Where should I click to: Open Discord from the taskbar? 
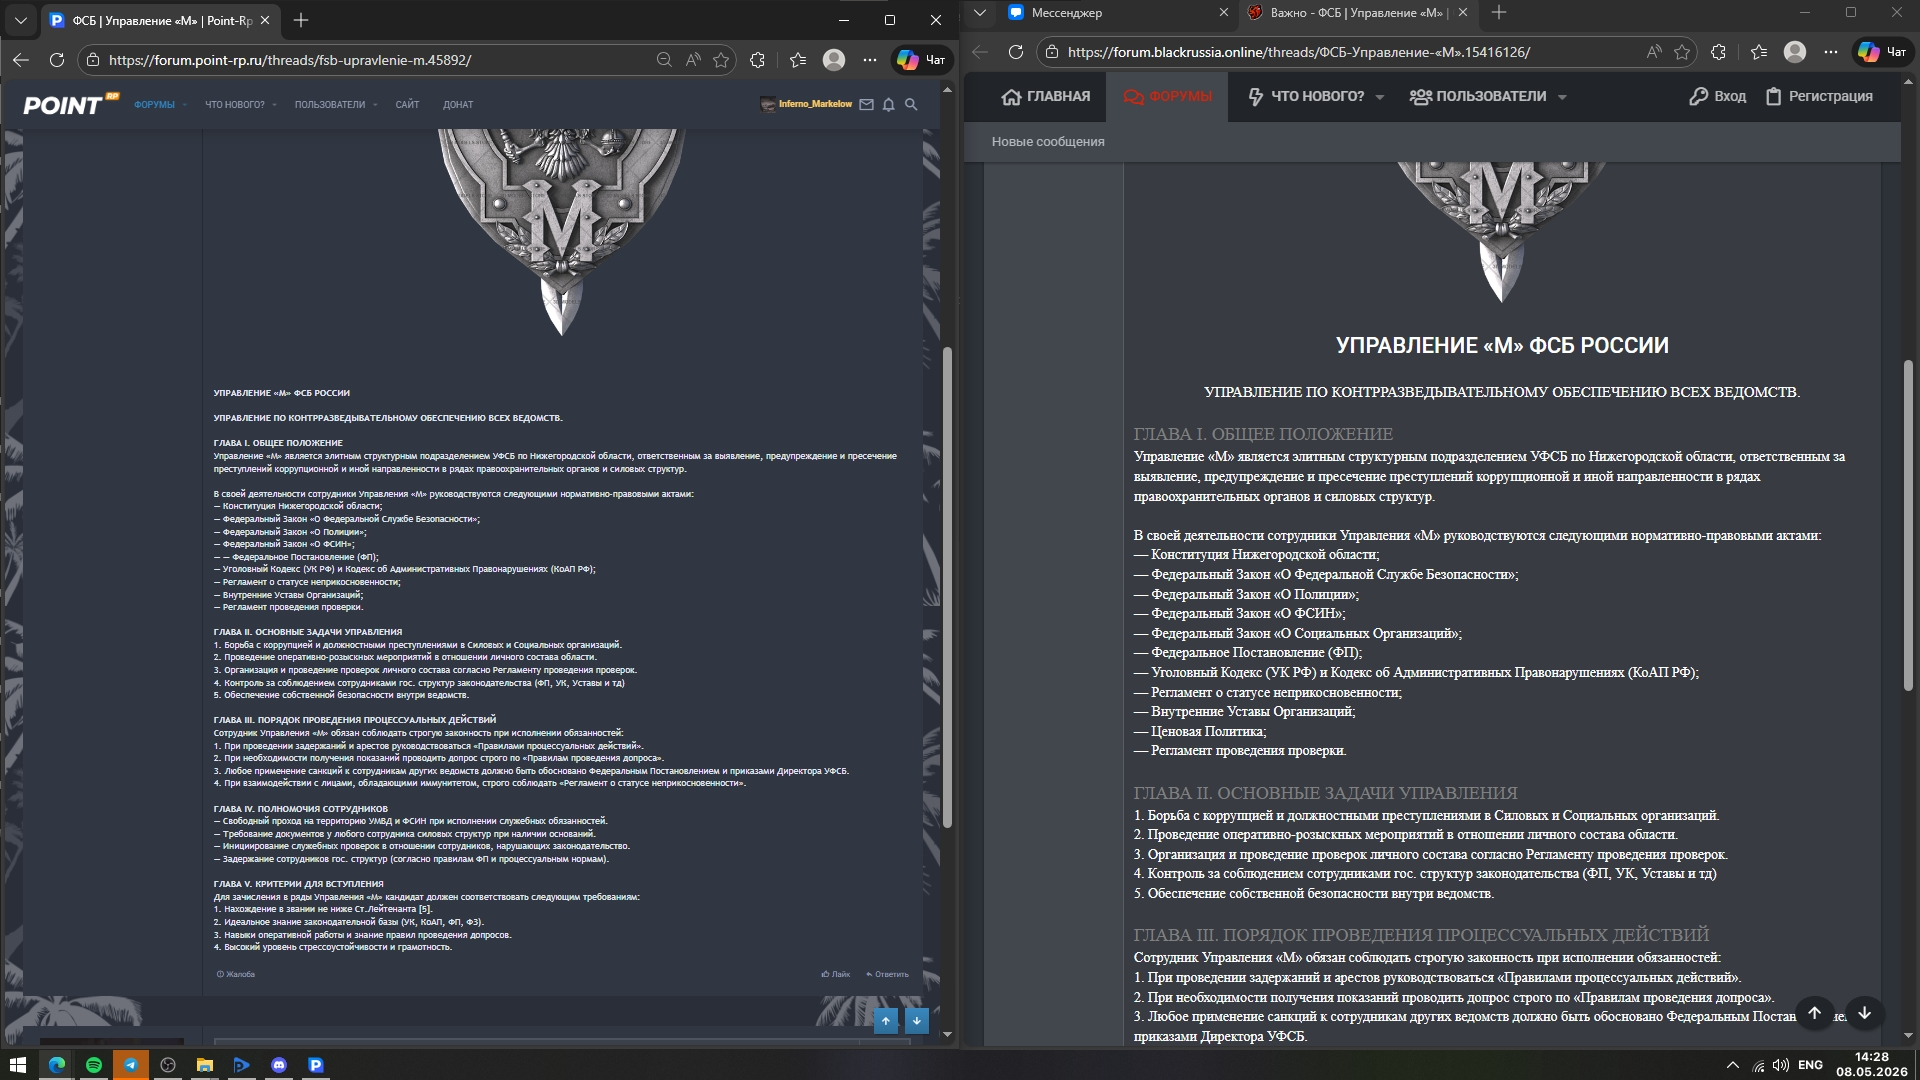click(x=279, y=1065)
